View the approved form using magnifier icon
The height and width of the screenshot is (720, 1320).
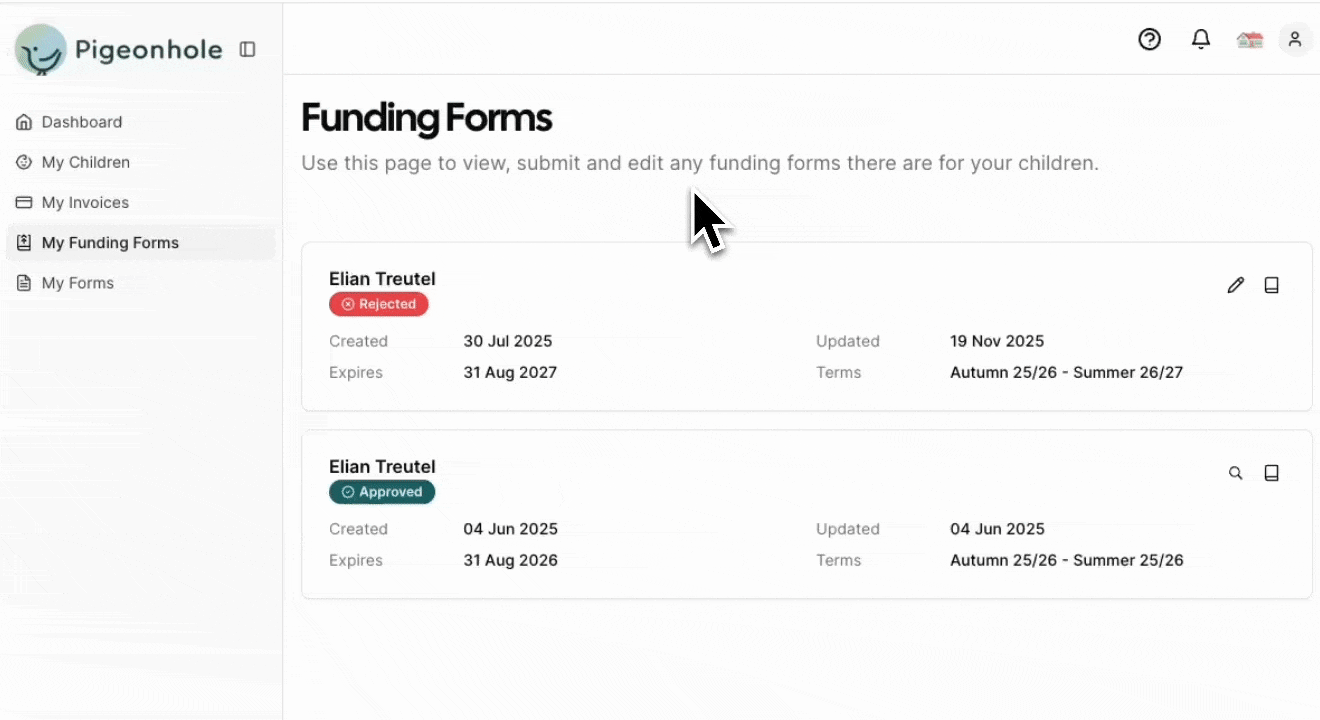pyautogui.click(x=1236, y=473)
